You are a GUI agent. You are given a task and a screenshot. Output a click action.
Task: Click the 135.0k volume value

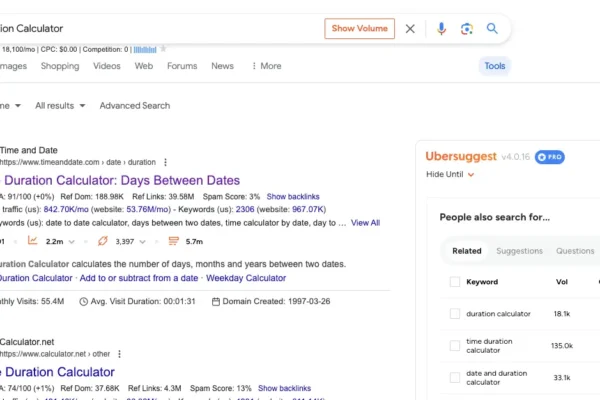pyautogui.click(x=562, y=346)
